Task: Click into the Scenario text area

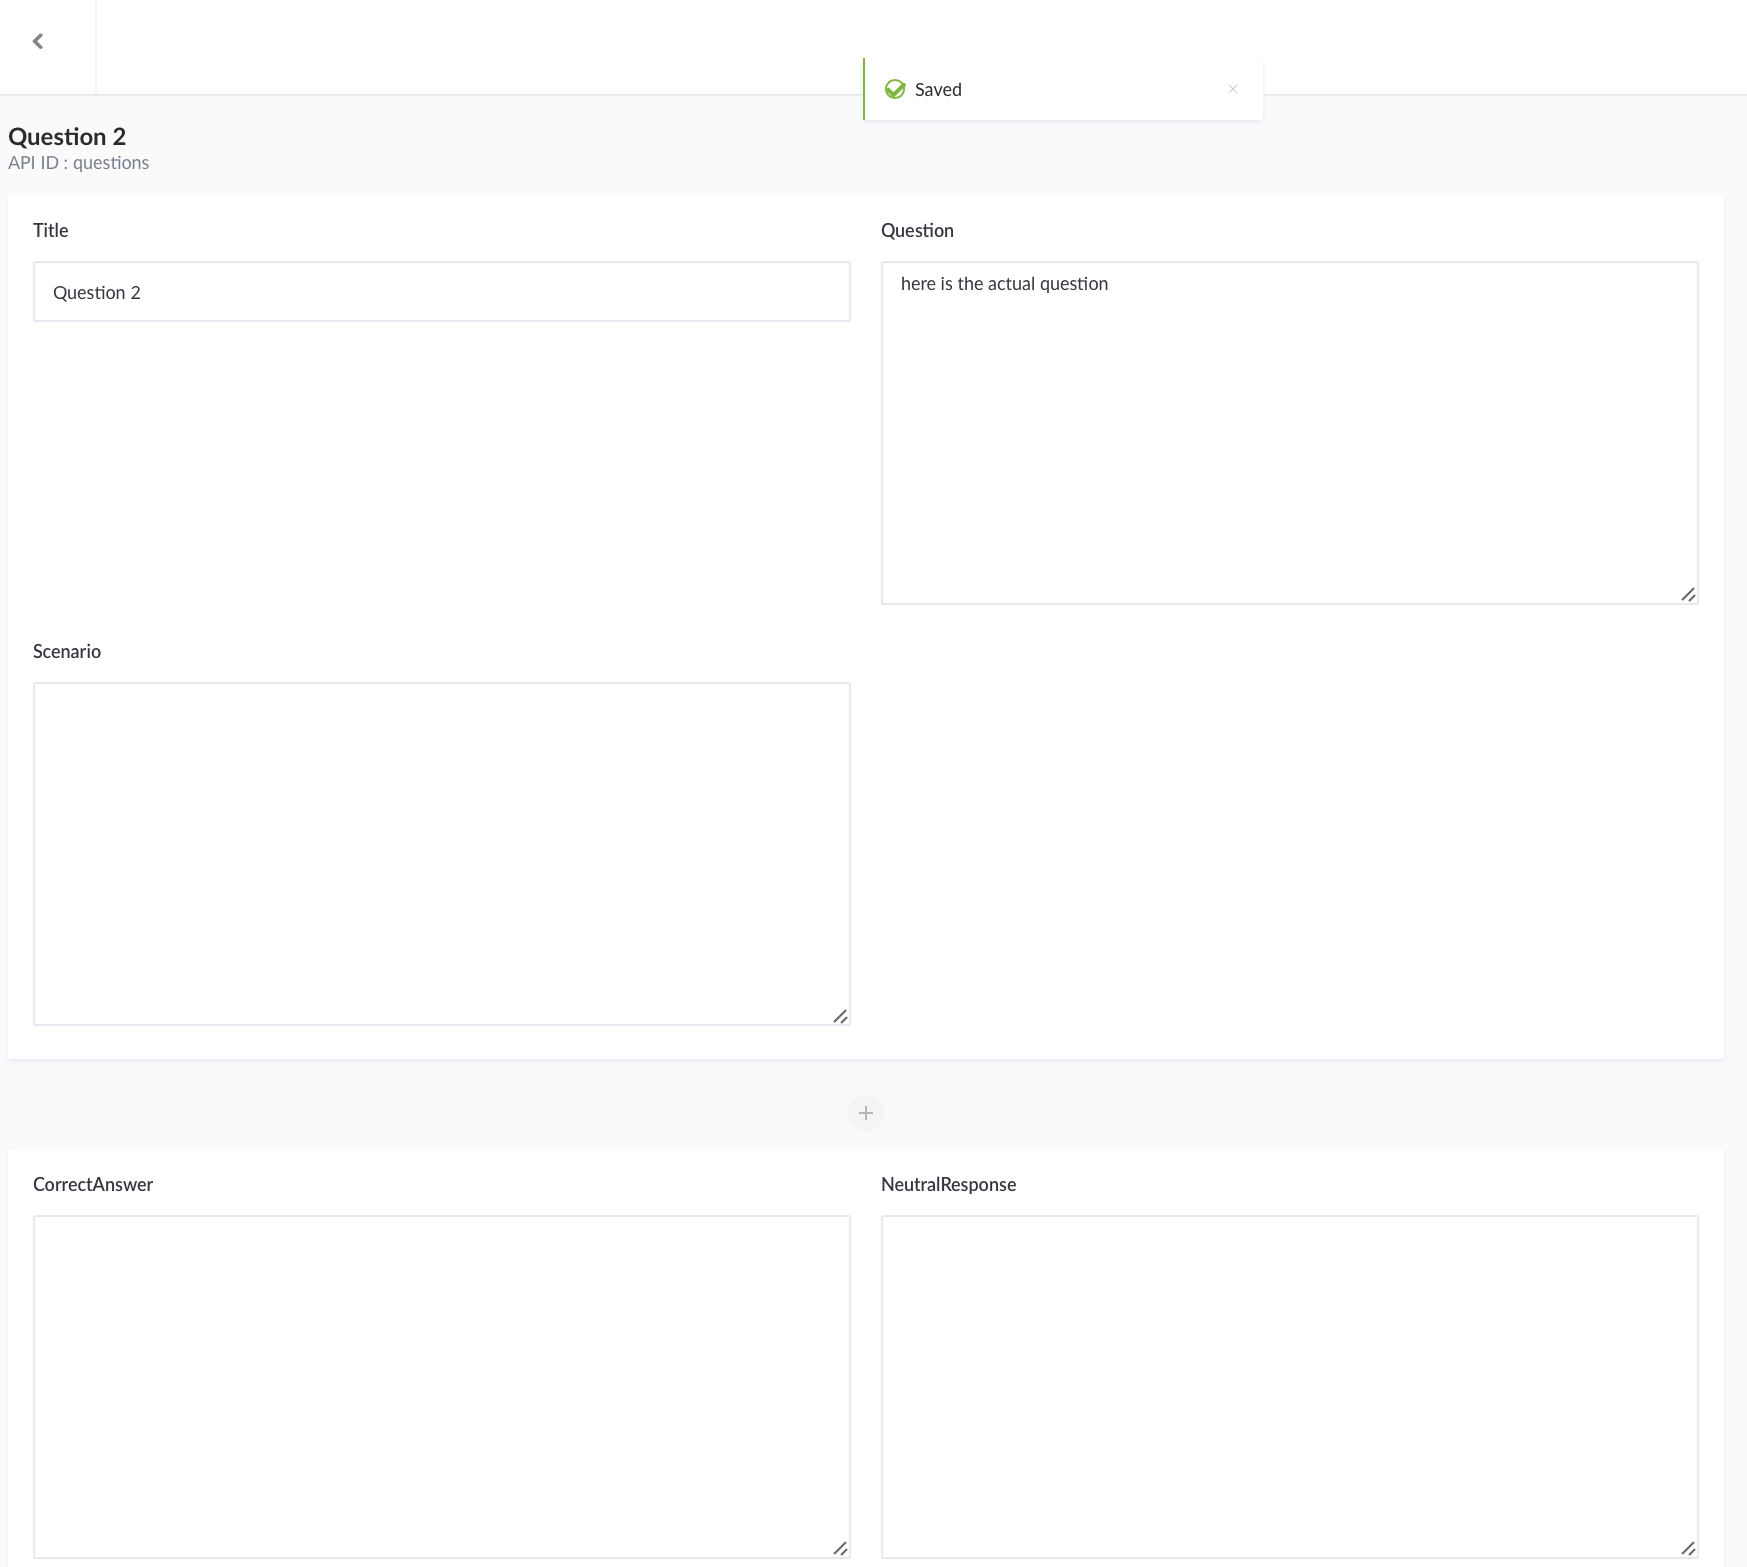Action: [x=442, y=854]
